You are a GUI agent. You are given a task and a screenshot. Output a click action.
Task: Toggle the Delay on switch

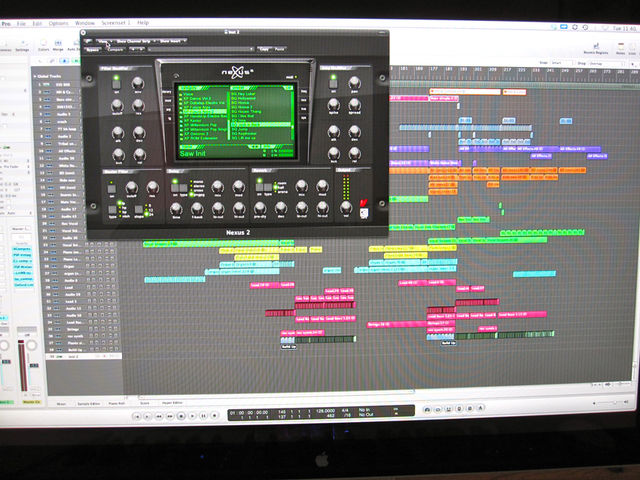tap(175, 187)
